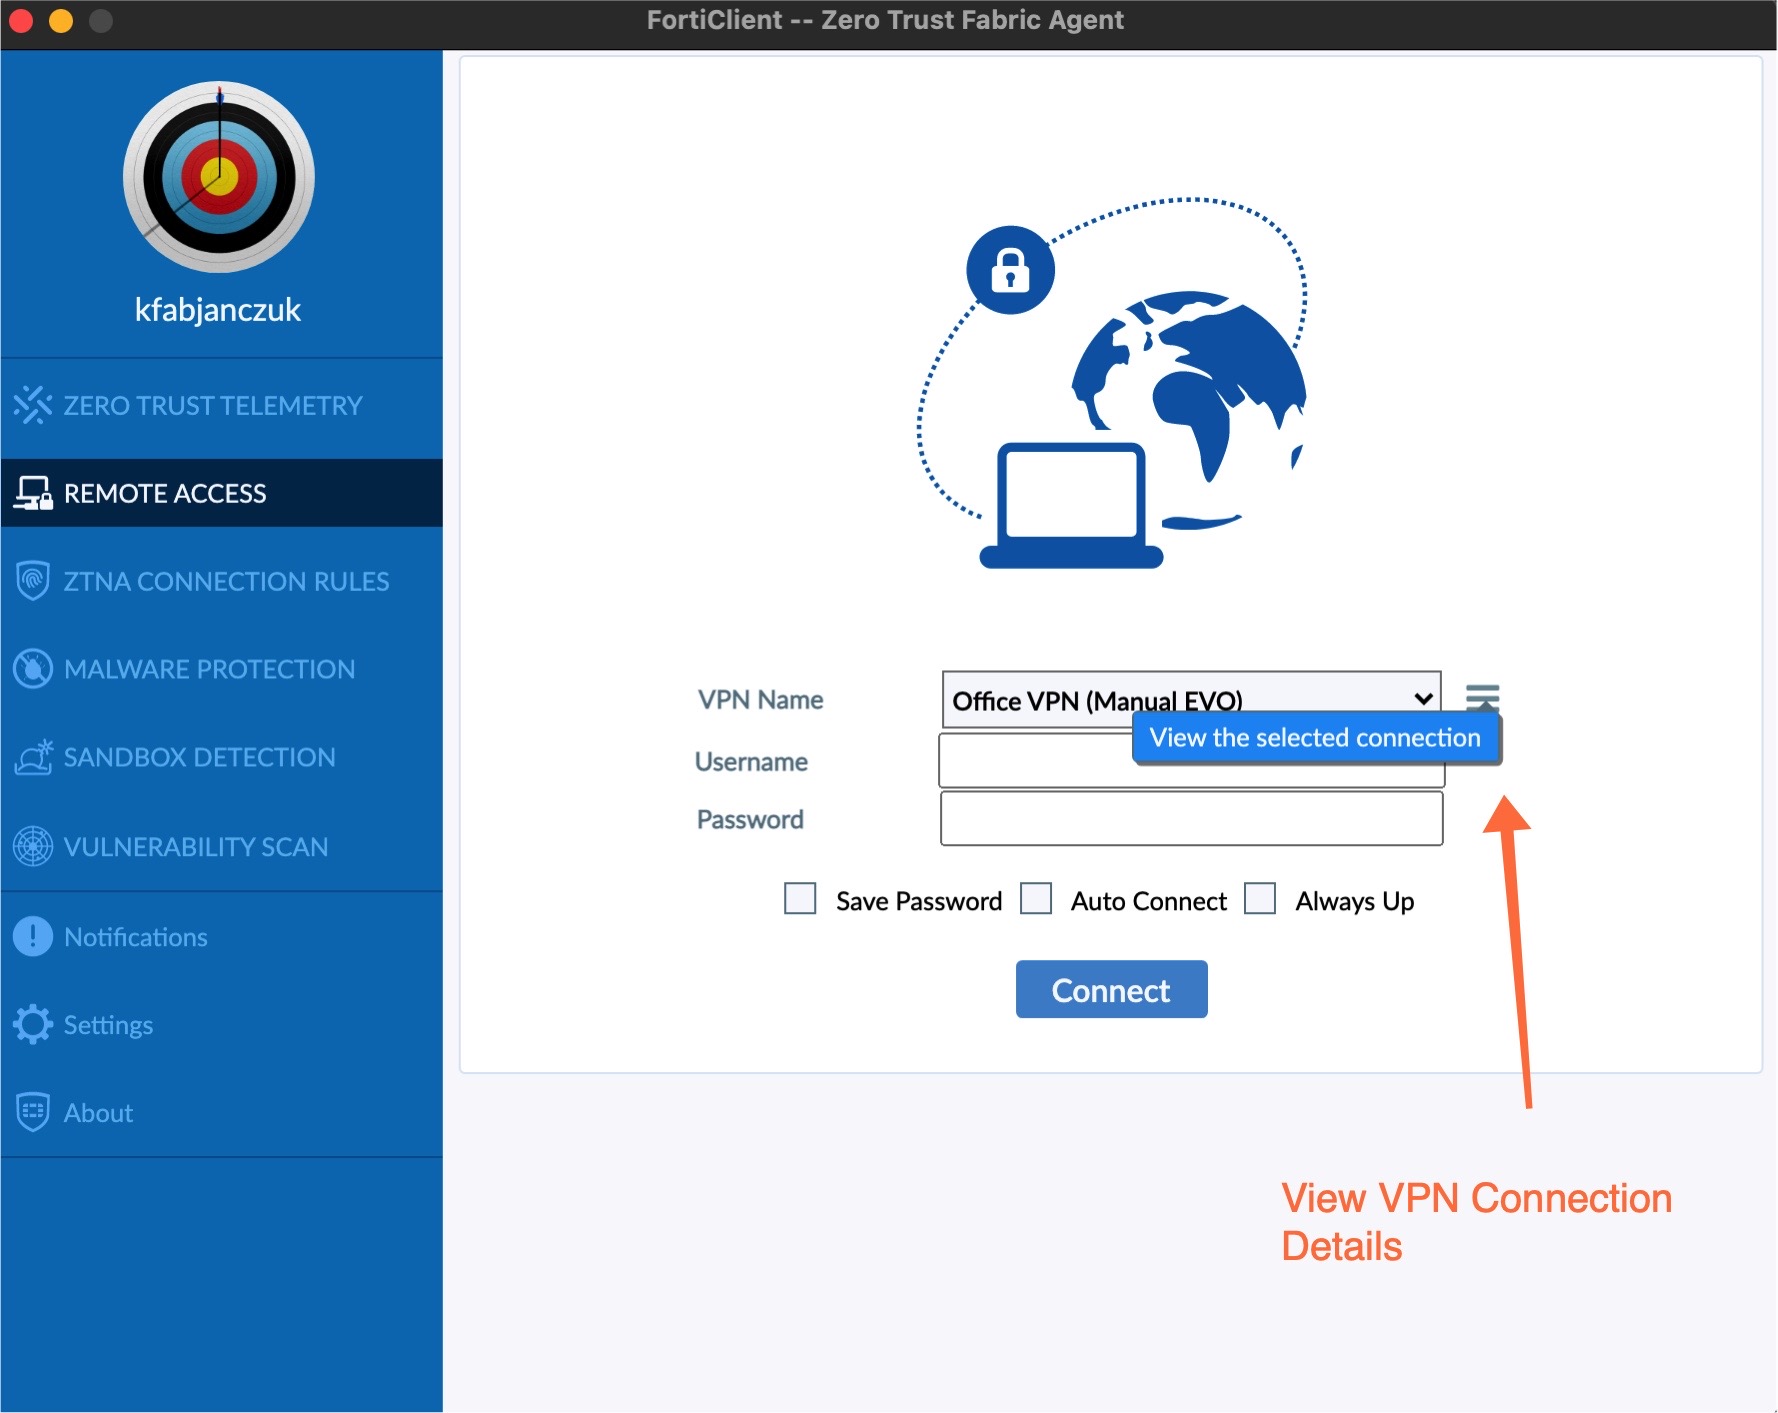Click the Notifications exclamation icon
This screenshot has width=1778, height=1413.
[x=33, y=937]
